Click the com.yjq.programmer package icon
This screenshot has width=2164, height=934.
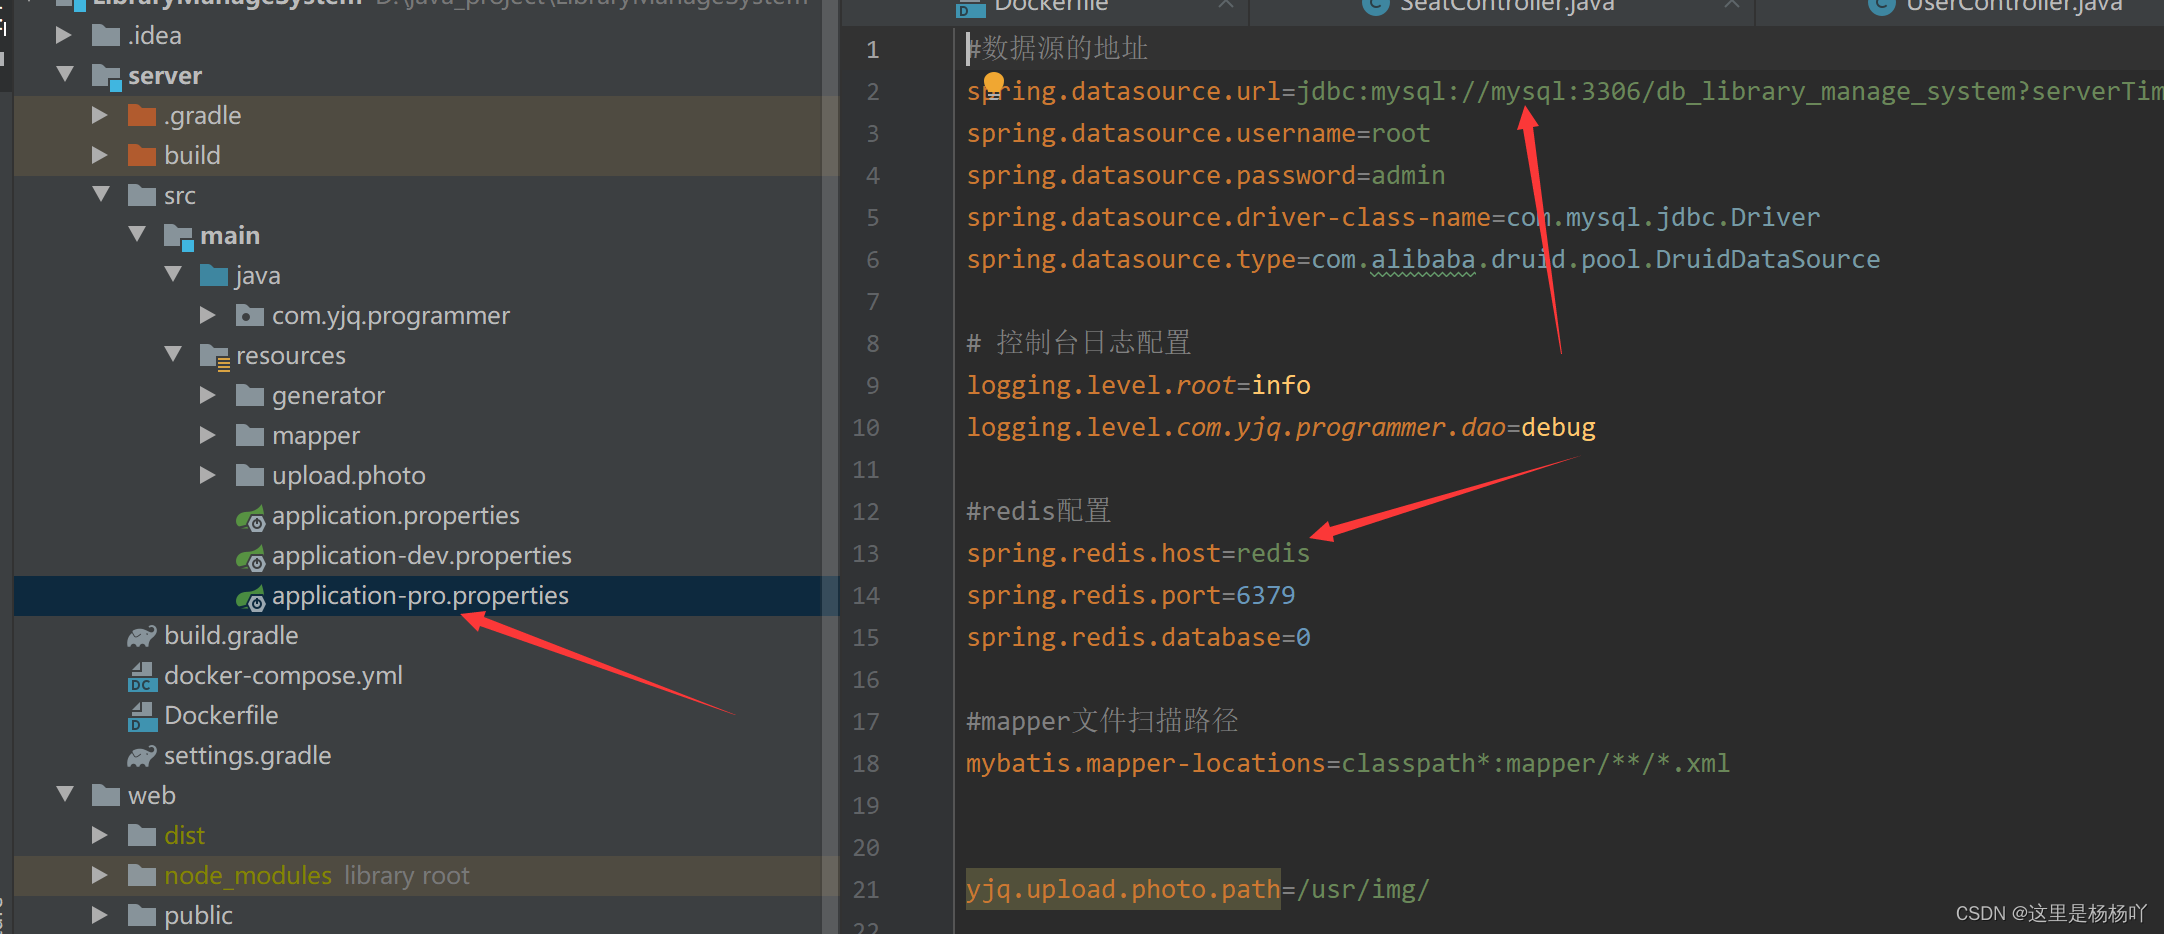(x=250, y=316)
